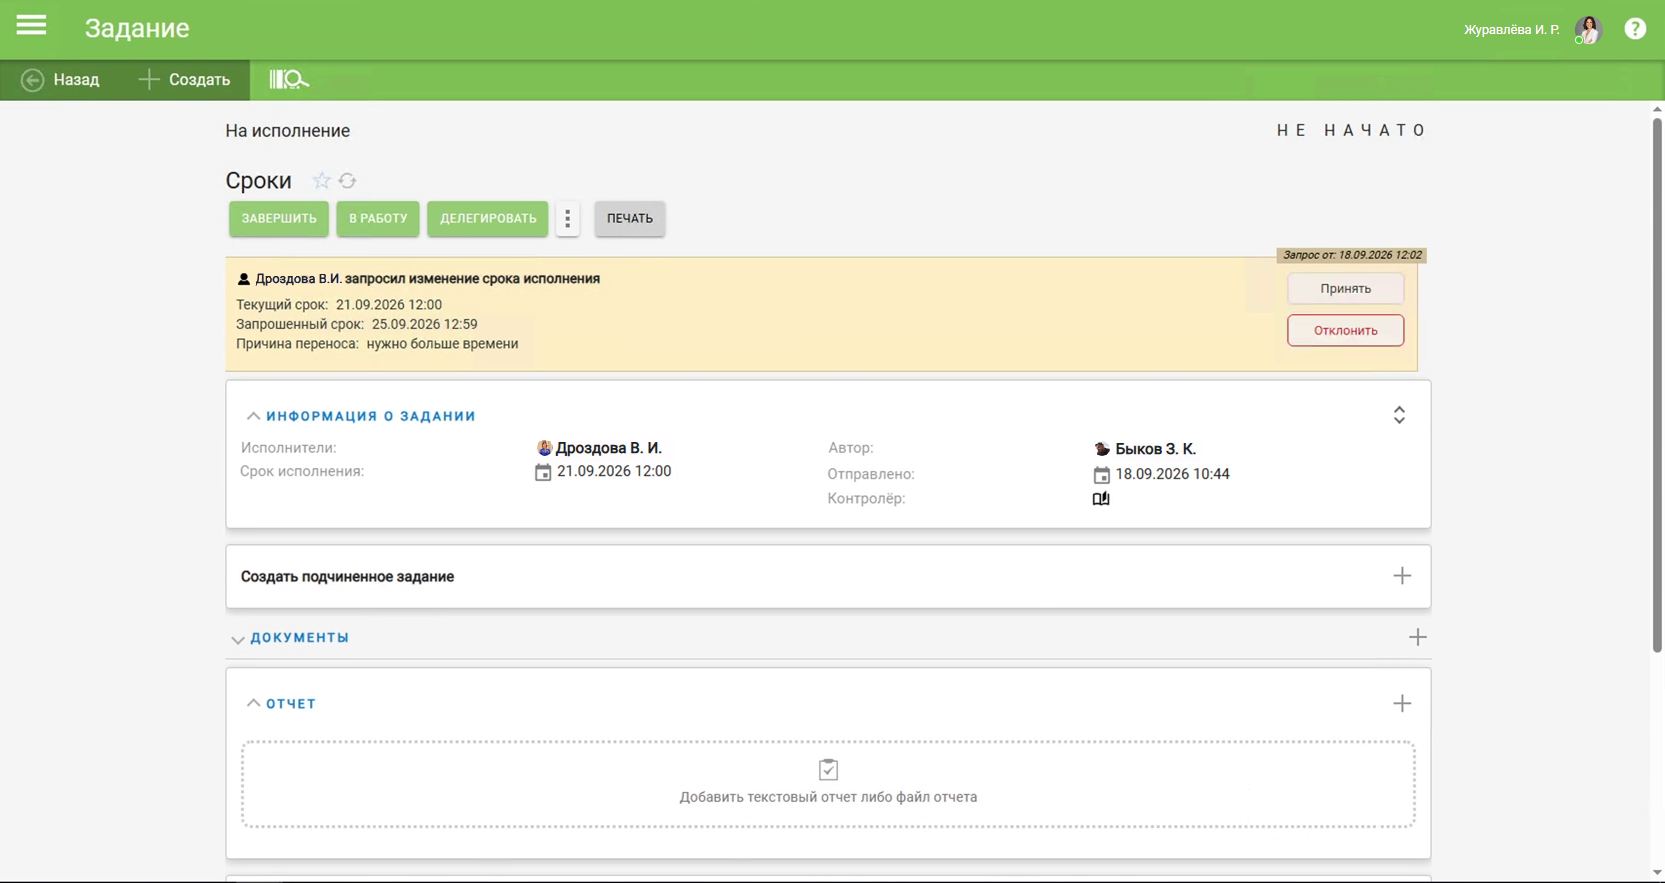Click the refresh icon beside Сроки
This screenshot has width=1665, height=883.
click(347, 180)
